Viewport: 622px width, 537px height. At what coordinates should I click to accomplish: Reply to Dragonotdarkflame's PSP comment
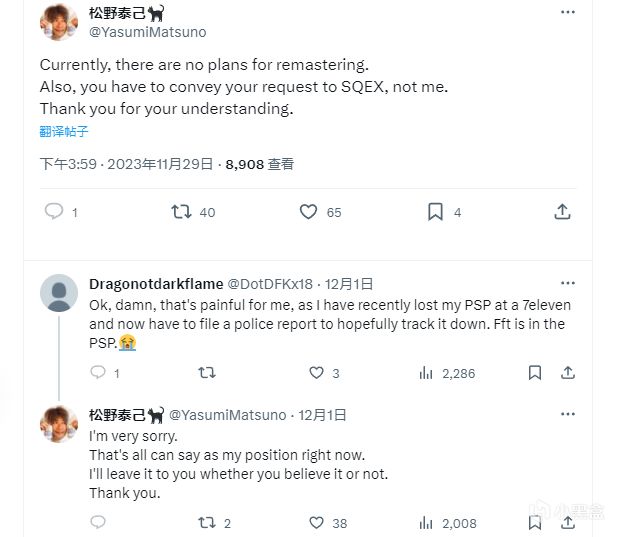point(98,373)
